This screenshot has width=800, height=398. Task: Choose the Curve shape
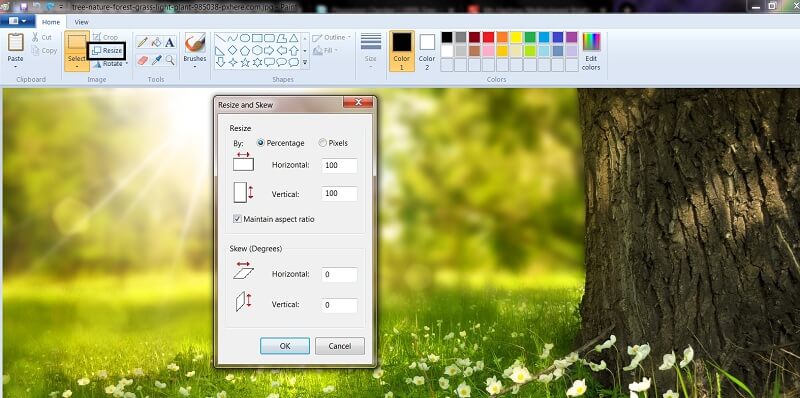[233, 38]
